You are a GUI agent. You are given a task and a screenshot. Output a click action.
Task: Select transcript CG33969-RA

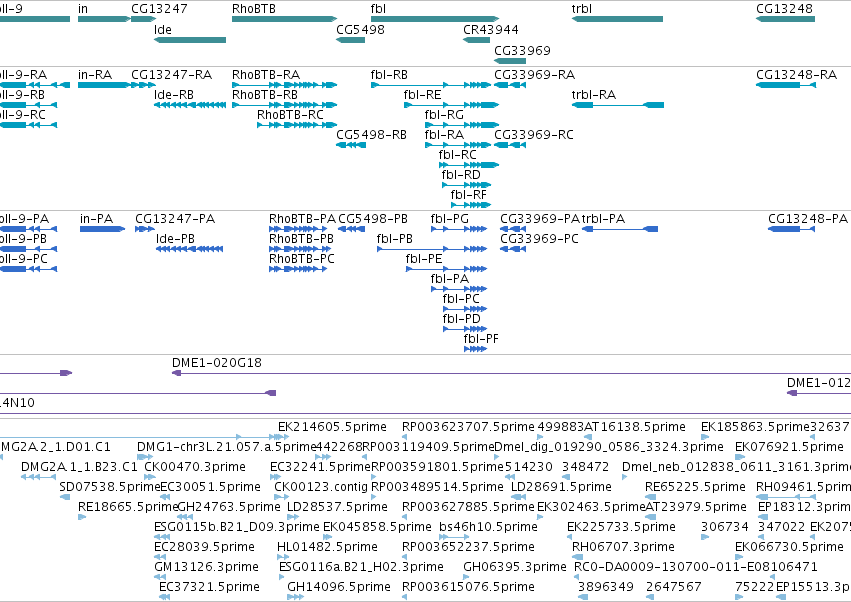pyautogui.click(x=510, y=85)
